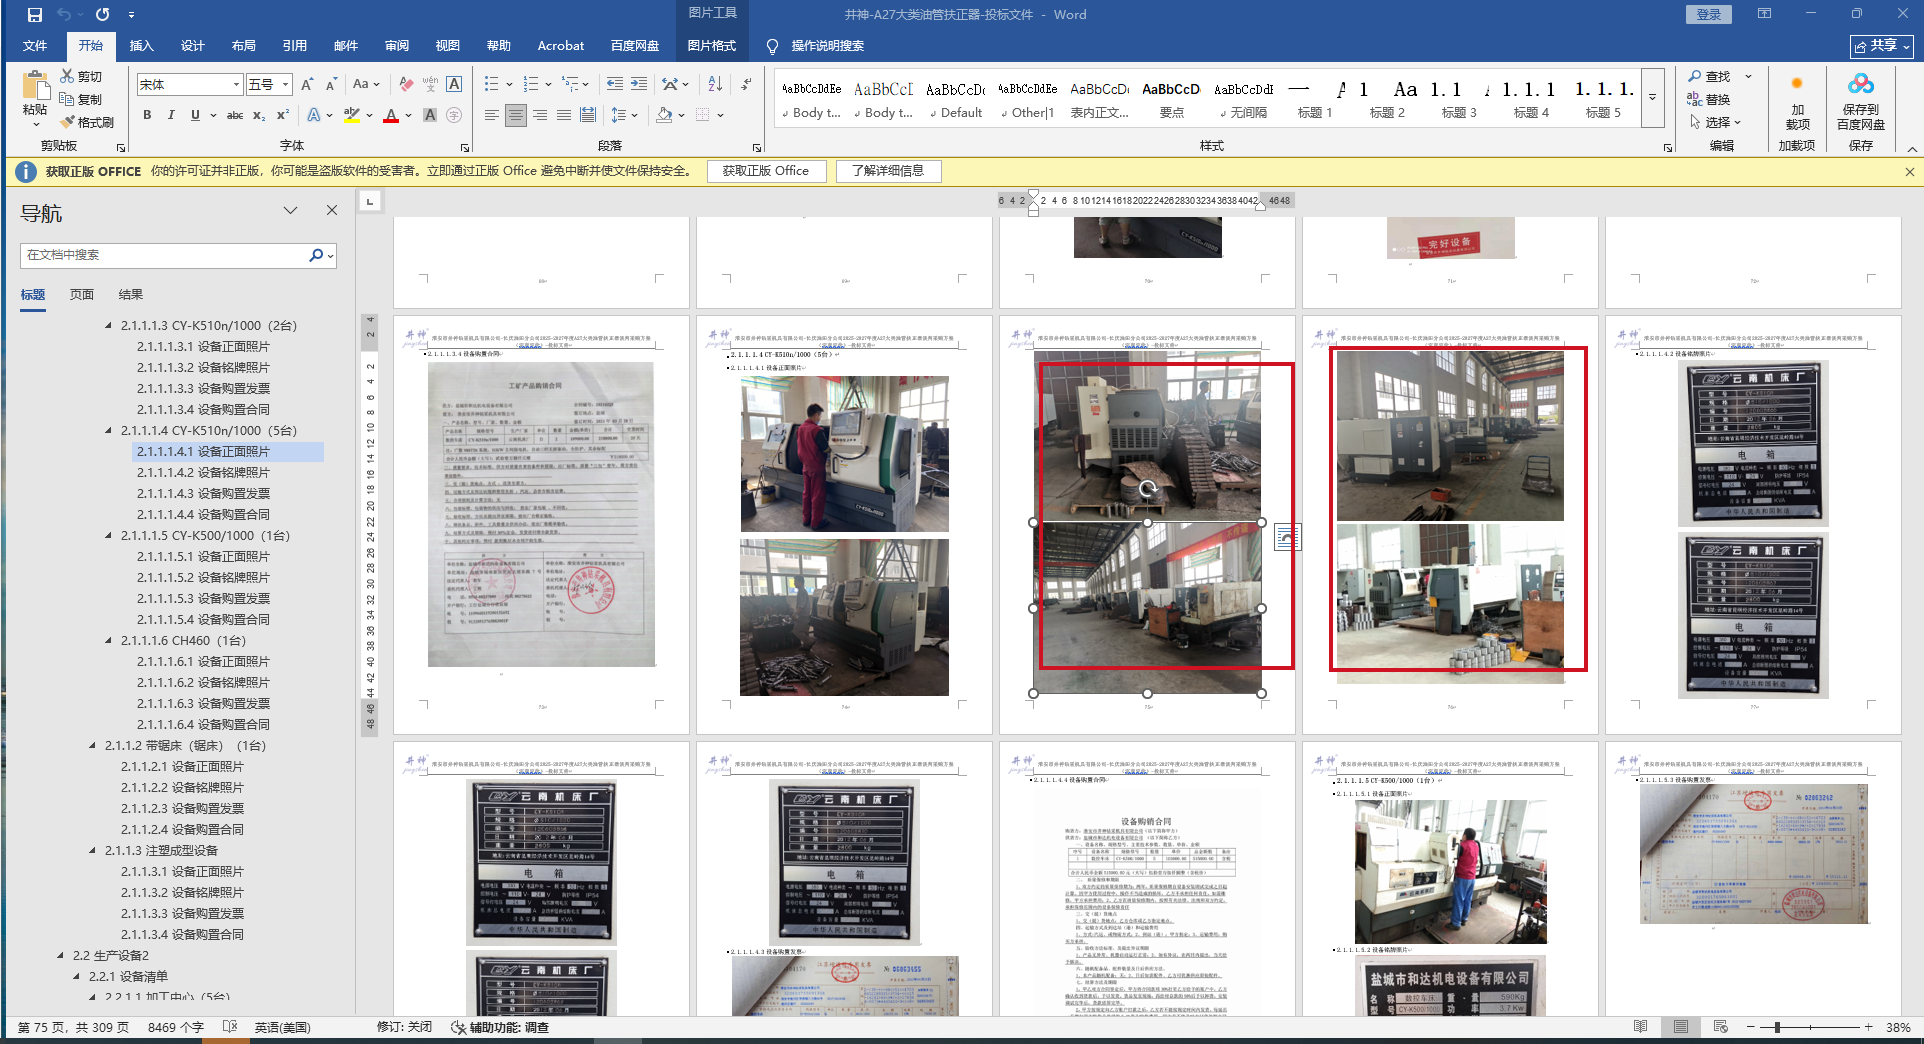The height and width of the screenshot is (1044, 1924).
Task: Open the font size dropdown (五号)
Action: [x=286, y=85]
